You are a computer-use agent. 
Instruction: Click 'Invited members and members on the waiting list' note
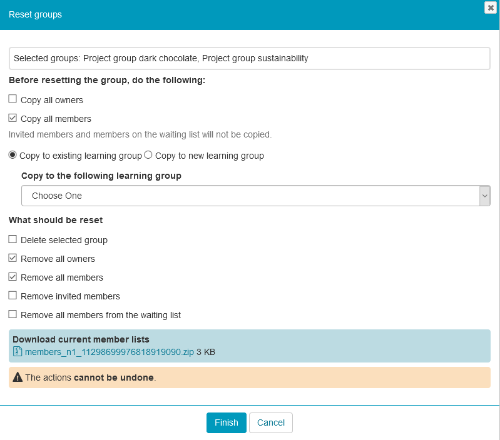pos(140,134)
